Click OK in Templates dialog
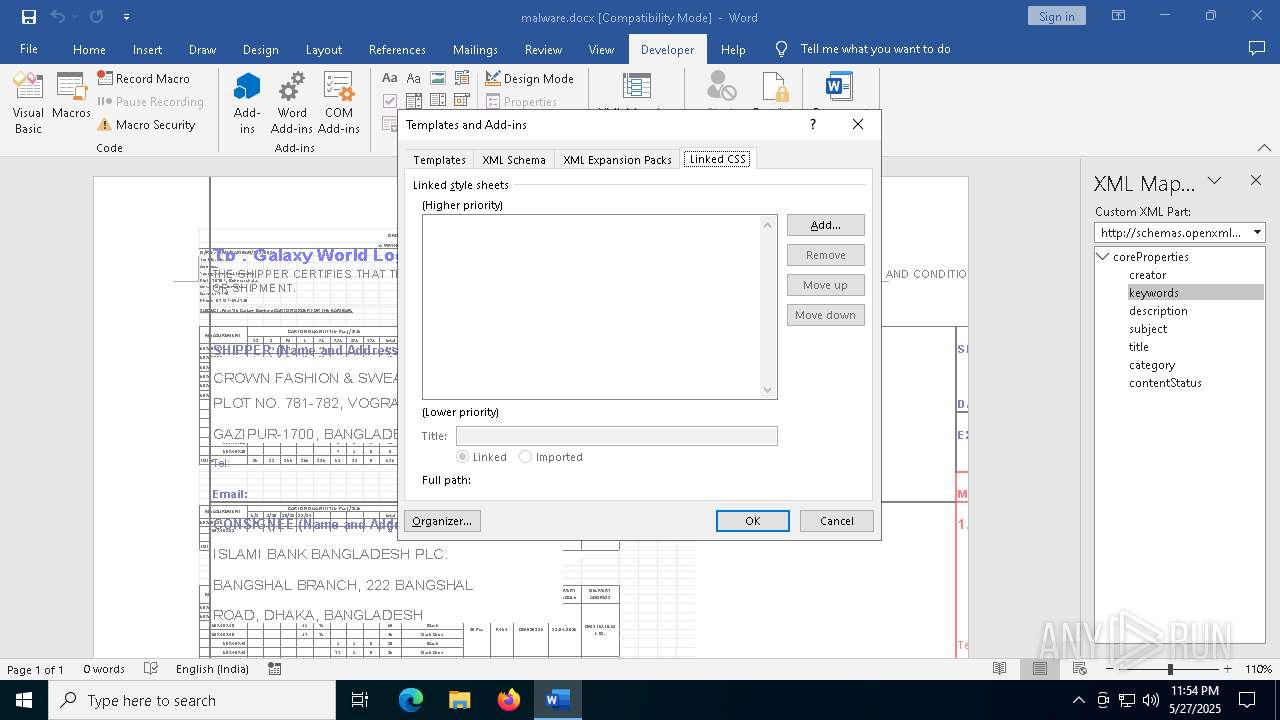The width and height of the screenshot is (1280, 720). coord(753,521)
